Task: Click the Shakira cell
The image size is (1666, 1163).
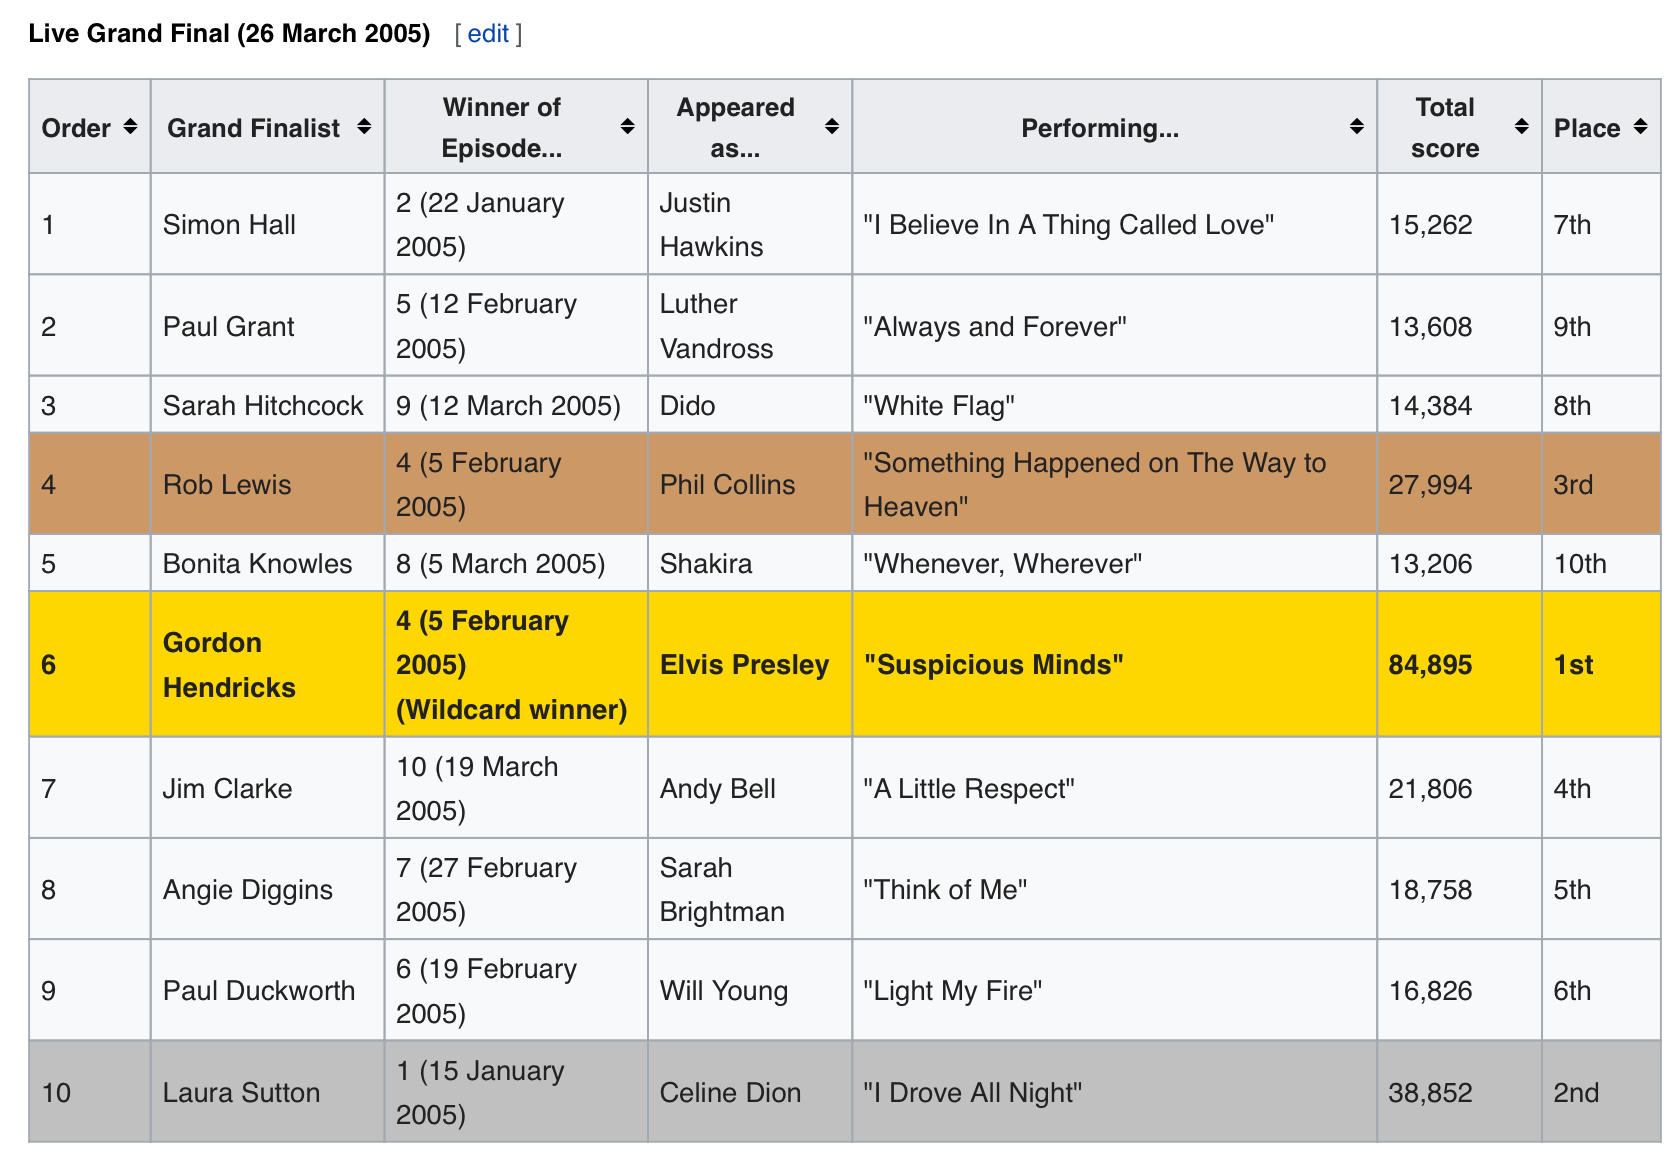Action: [750, 563]
